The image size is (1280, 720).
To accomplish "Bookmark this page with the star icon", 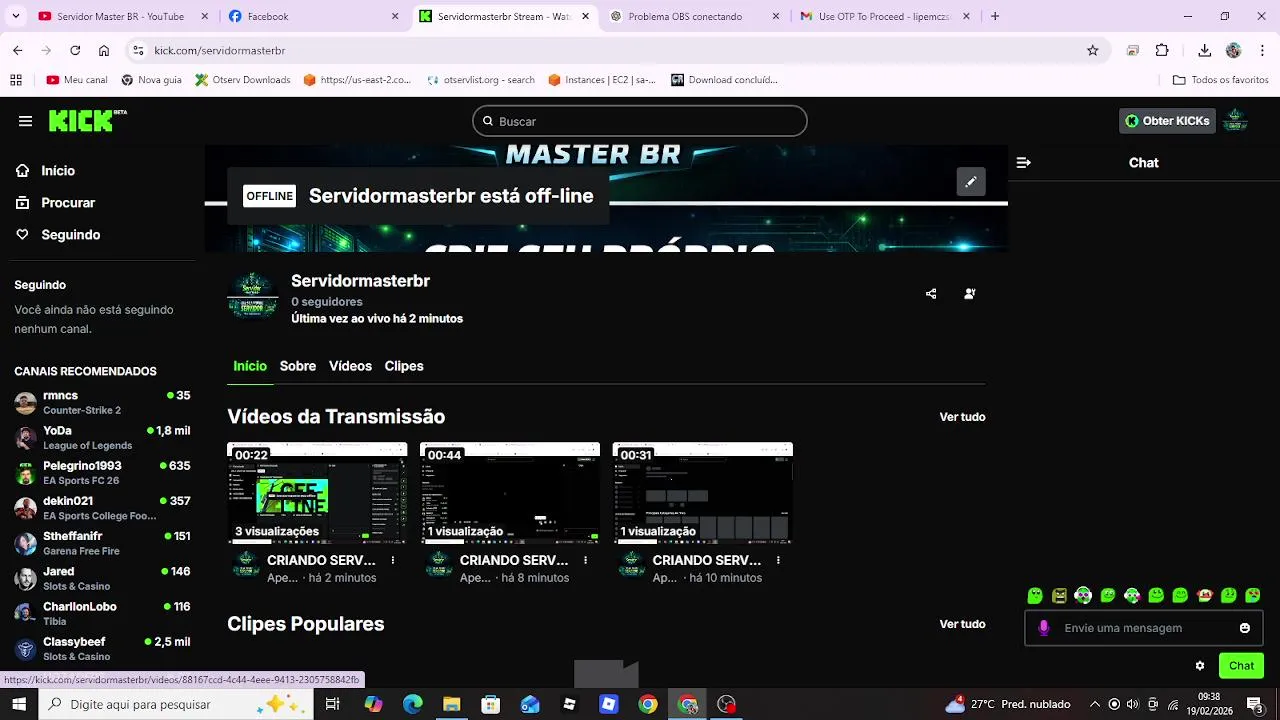I will pos(1093,50).
